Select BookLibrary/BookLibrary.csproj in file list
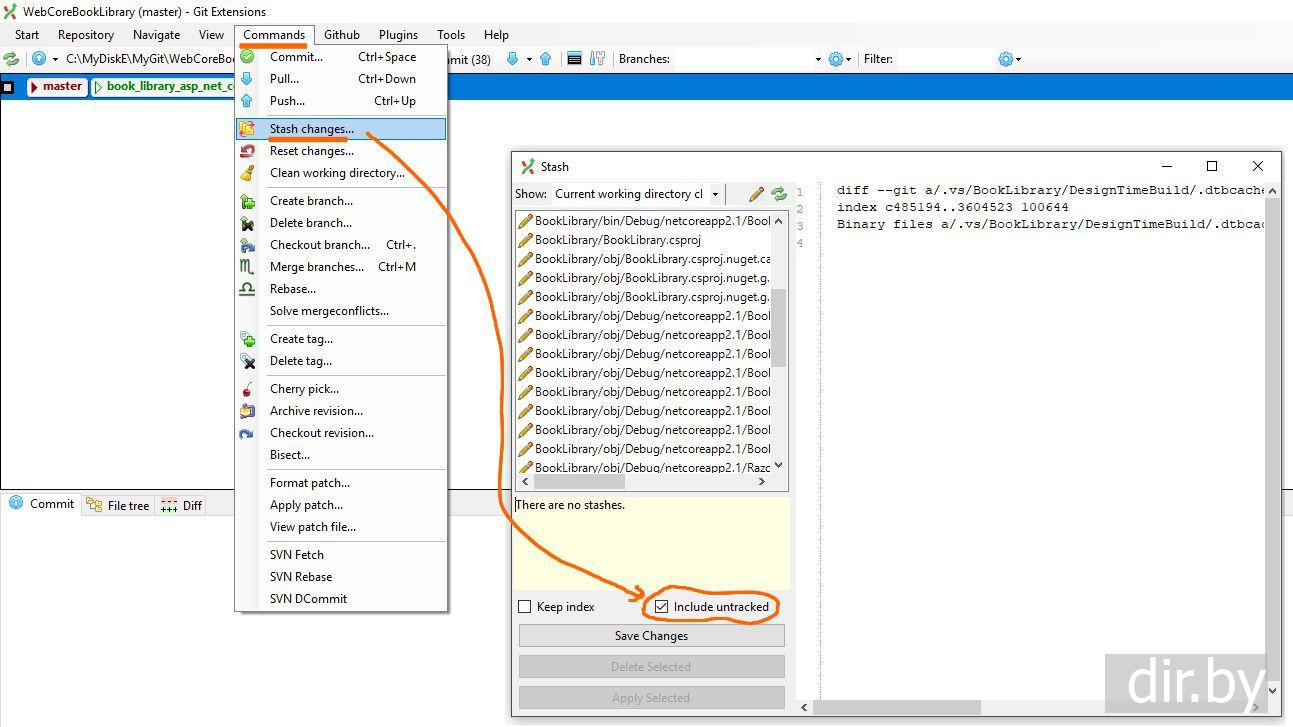Viewport: 1293px width, 727px height. click(617, 240)
